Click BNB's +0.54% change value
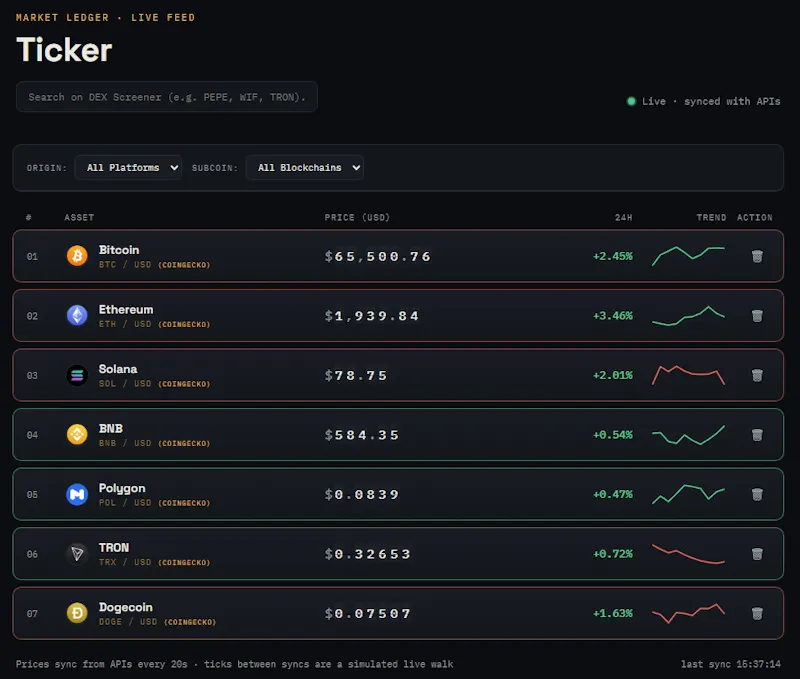 tap(613, 435)
